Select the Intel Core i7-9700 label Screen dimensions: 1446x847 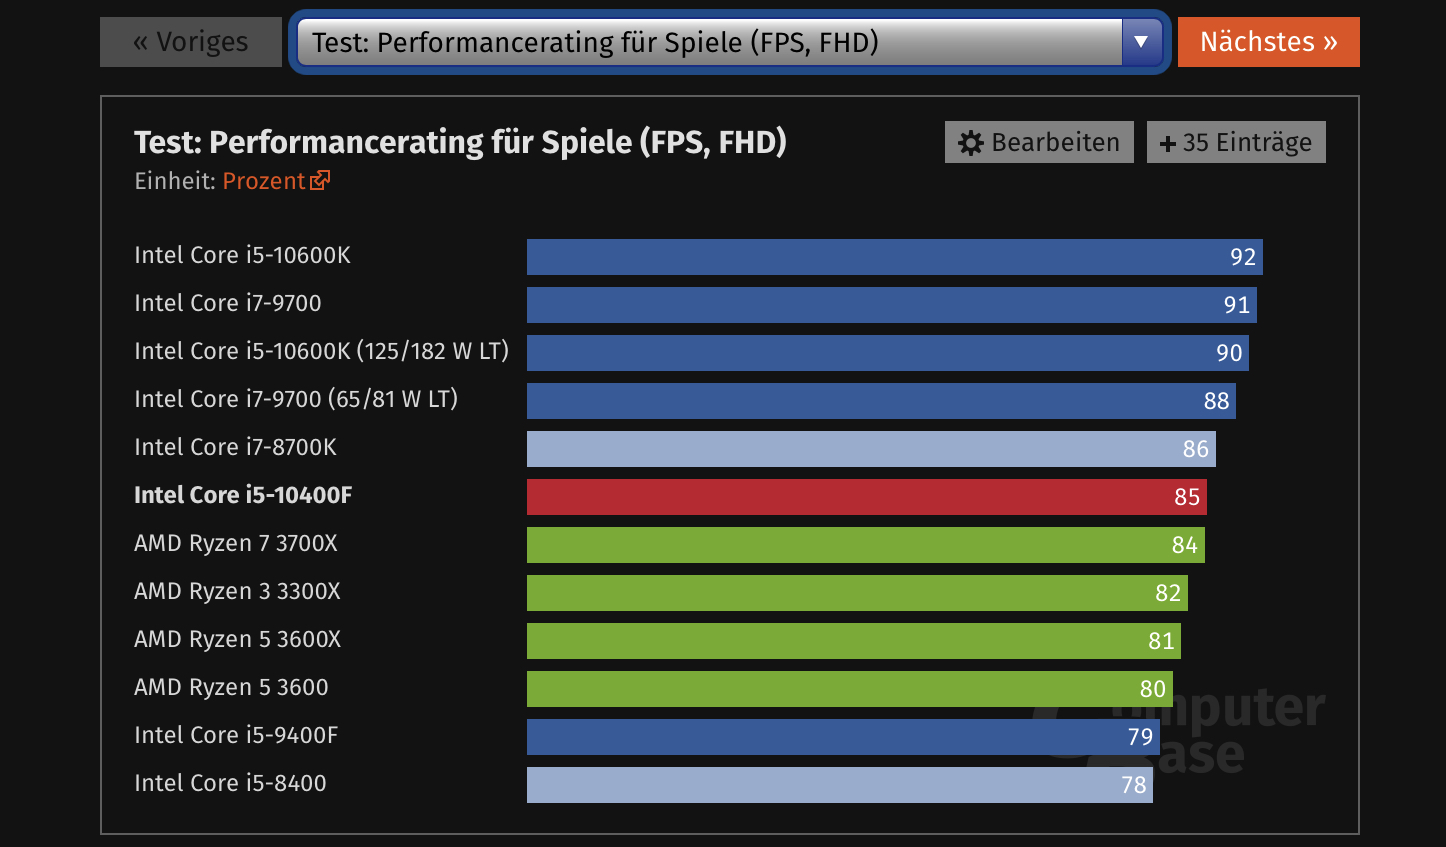pos(228,303)
